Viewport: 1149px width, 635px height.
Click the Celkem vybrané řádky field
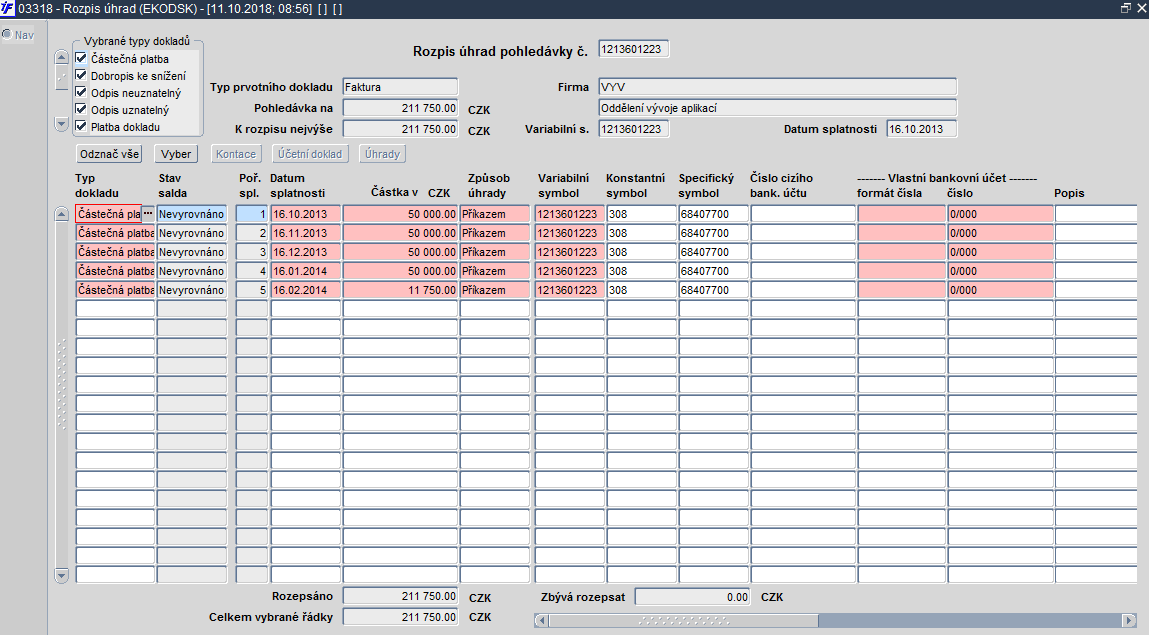(x=400, y=617)
